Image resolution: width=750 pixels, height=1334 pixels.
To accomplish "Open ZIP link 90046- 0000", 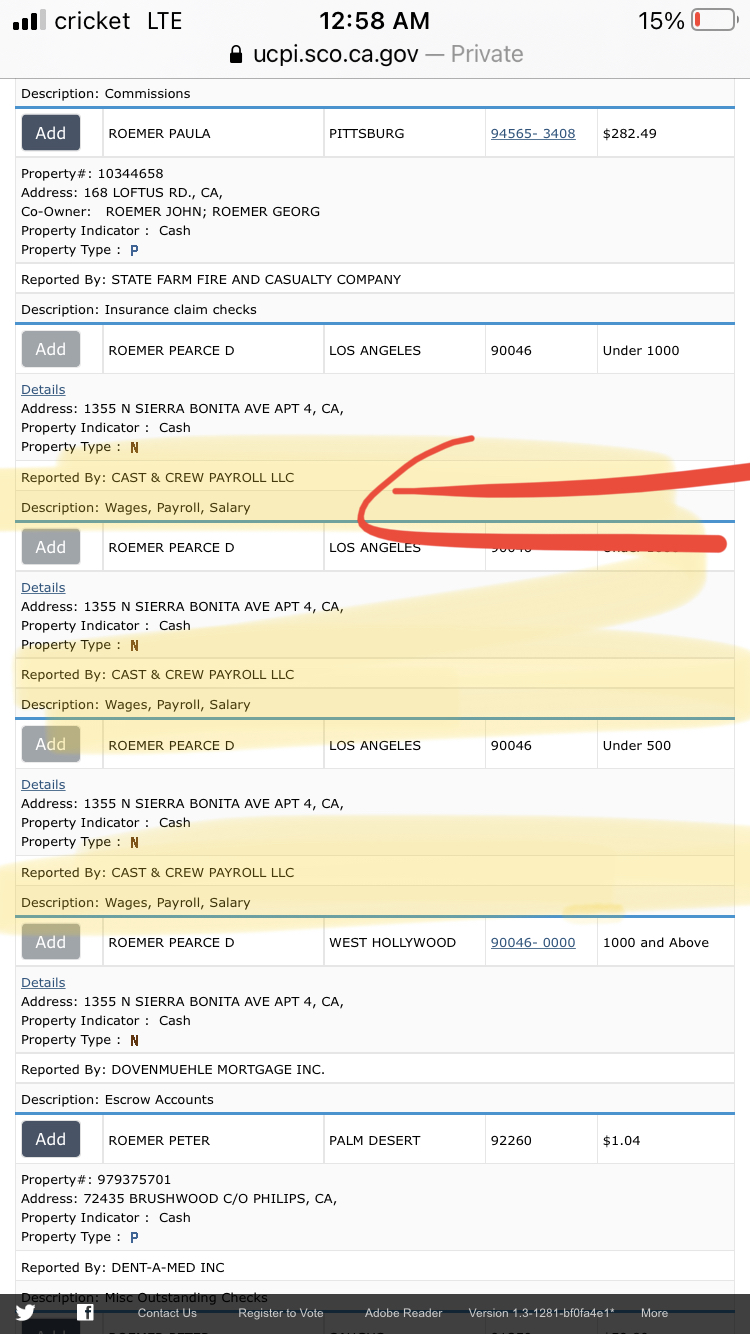I will pos(533,942).
